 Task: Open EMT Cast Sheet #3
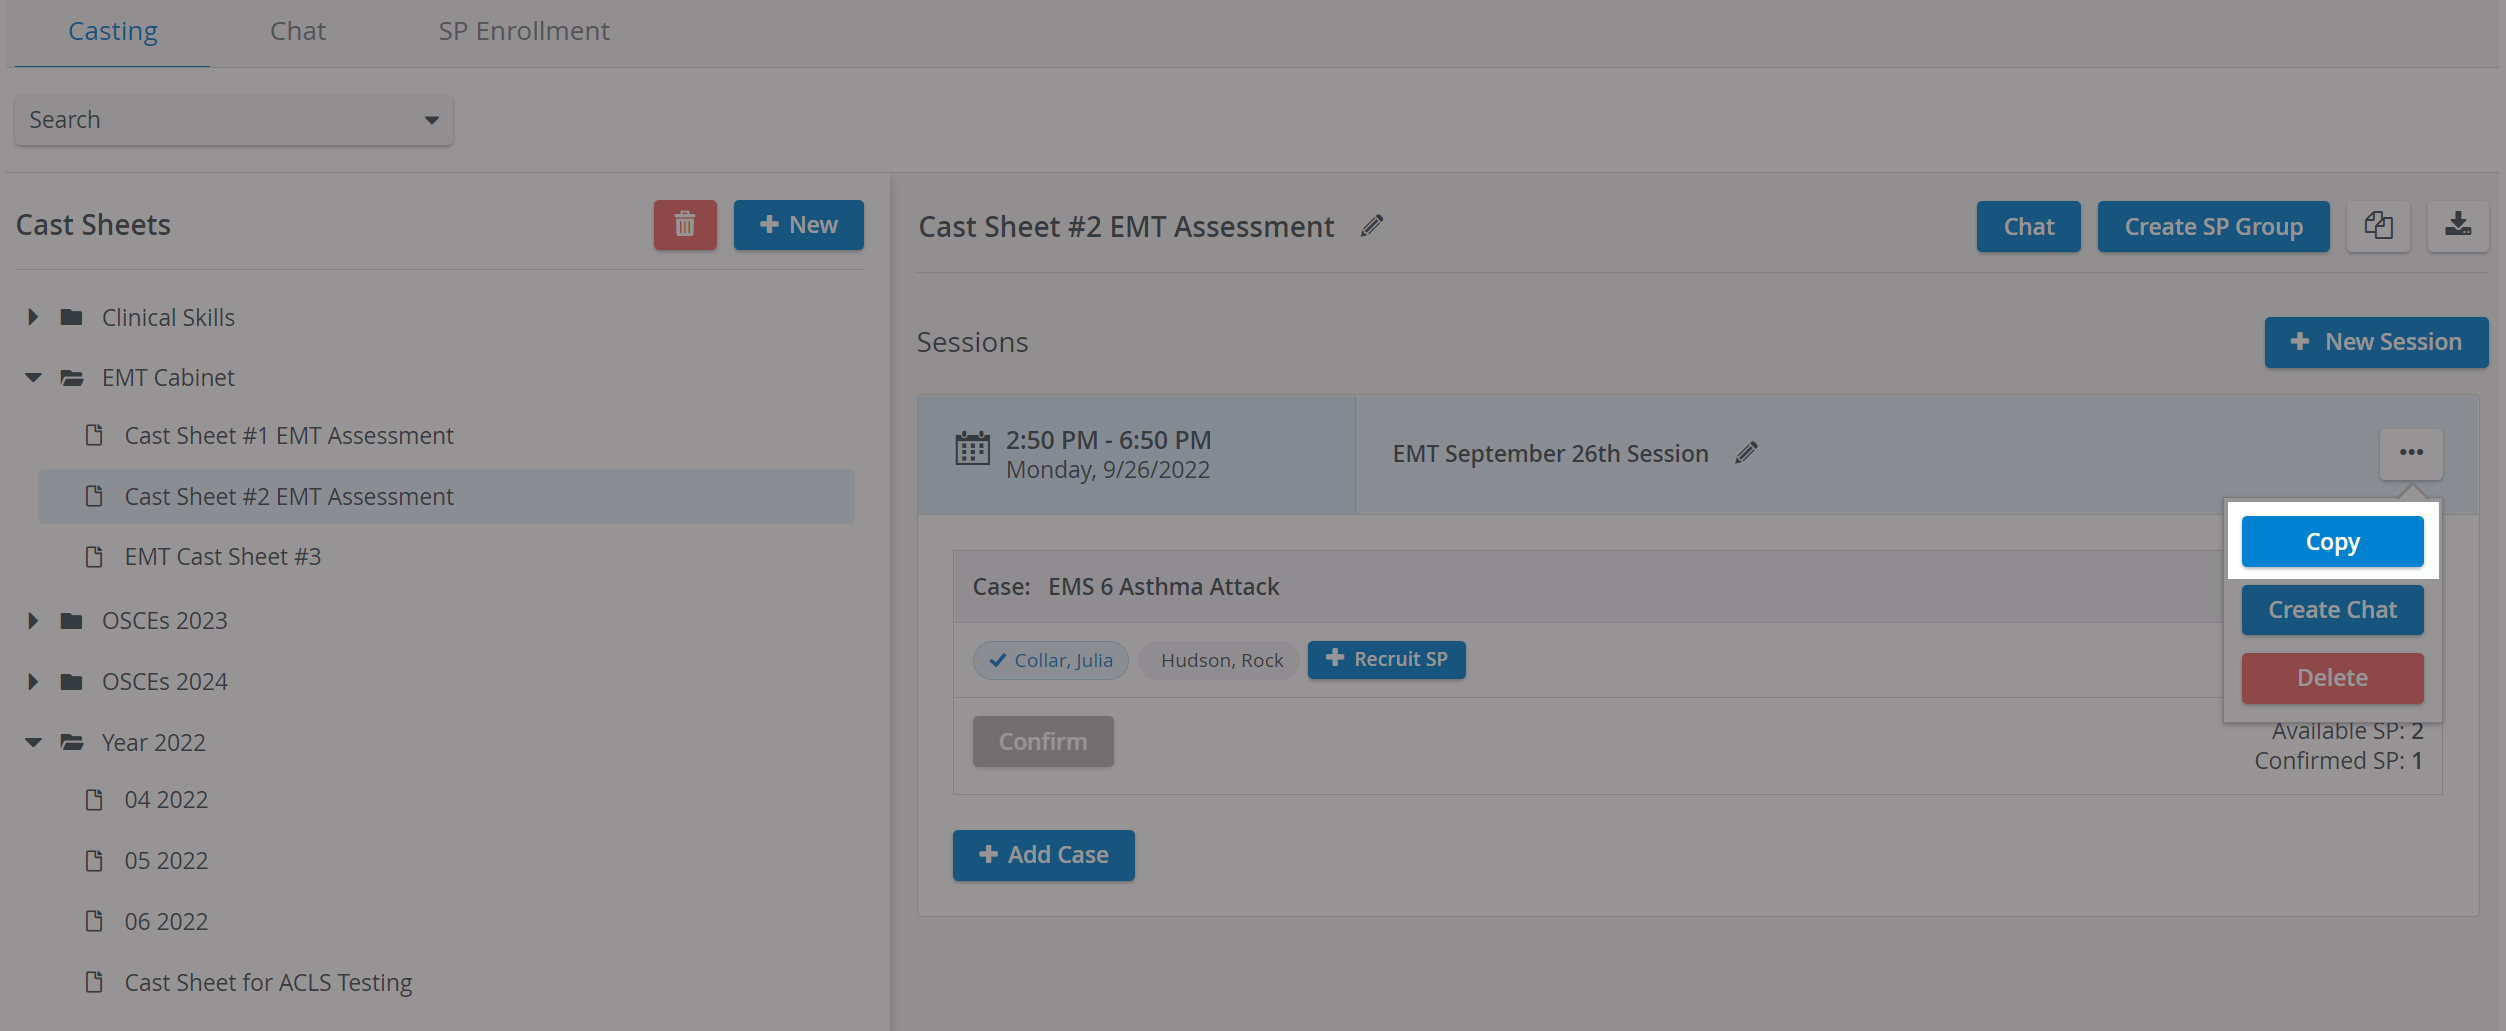[222, 557]
